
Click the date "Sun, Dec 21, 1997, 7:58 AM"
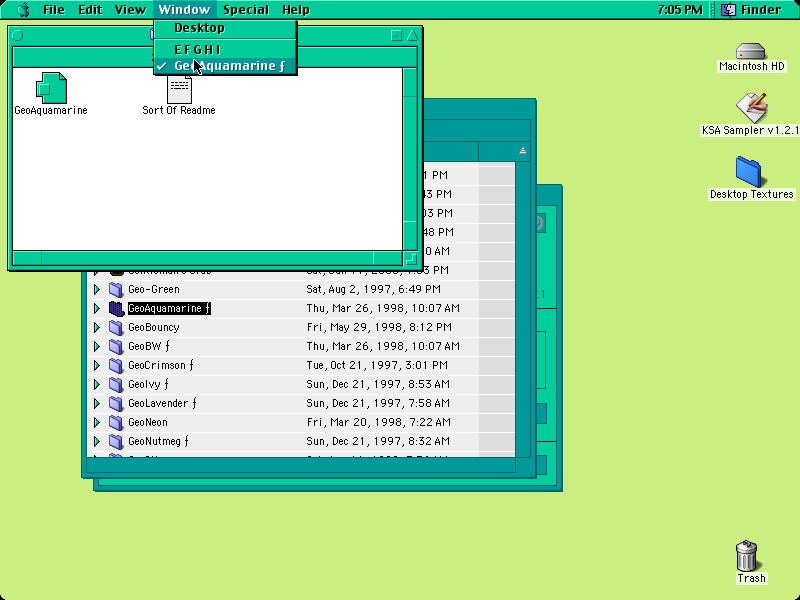(378, 404)
